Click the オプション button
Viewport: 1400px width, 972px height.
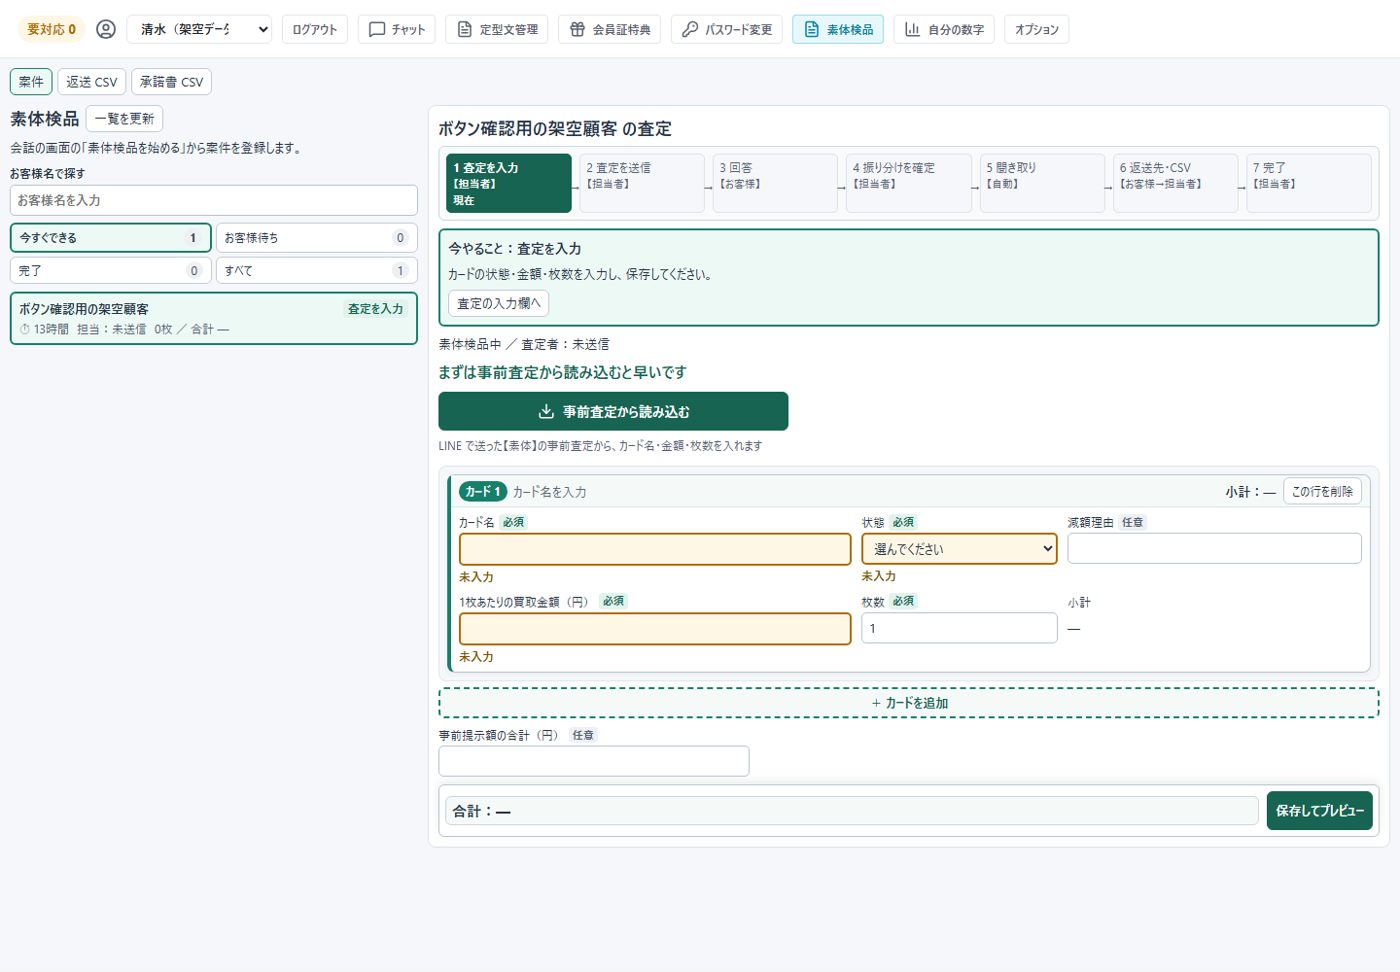(x=1036, y=29)
